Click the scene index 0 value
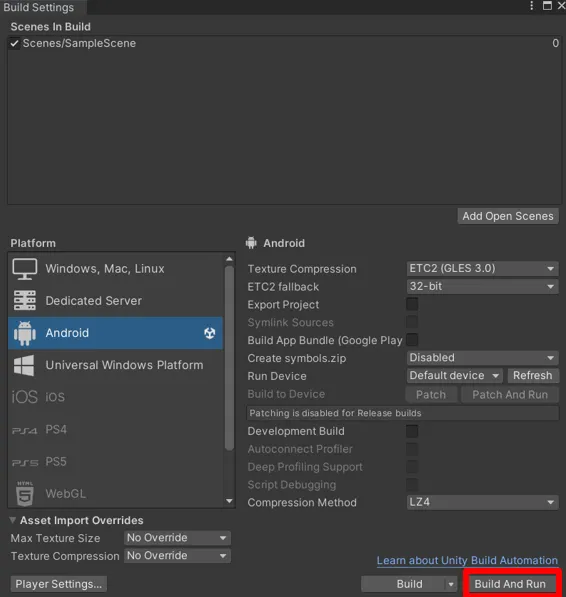The image size is (566, 597). coord(556,43)
